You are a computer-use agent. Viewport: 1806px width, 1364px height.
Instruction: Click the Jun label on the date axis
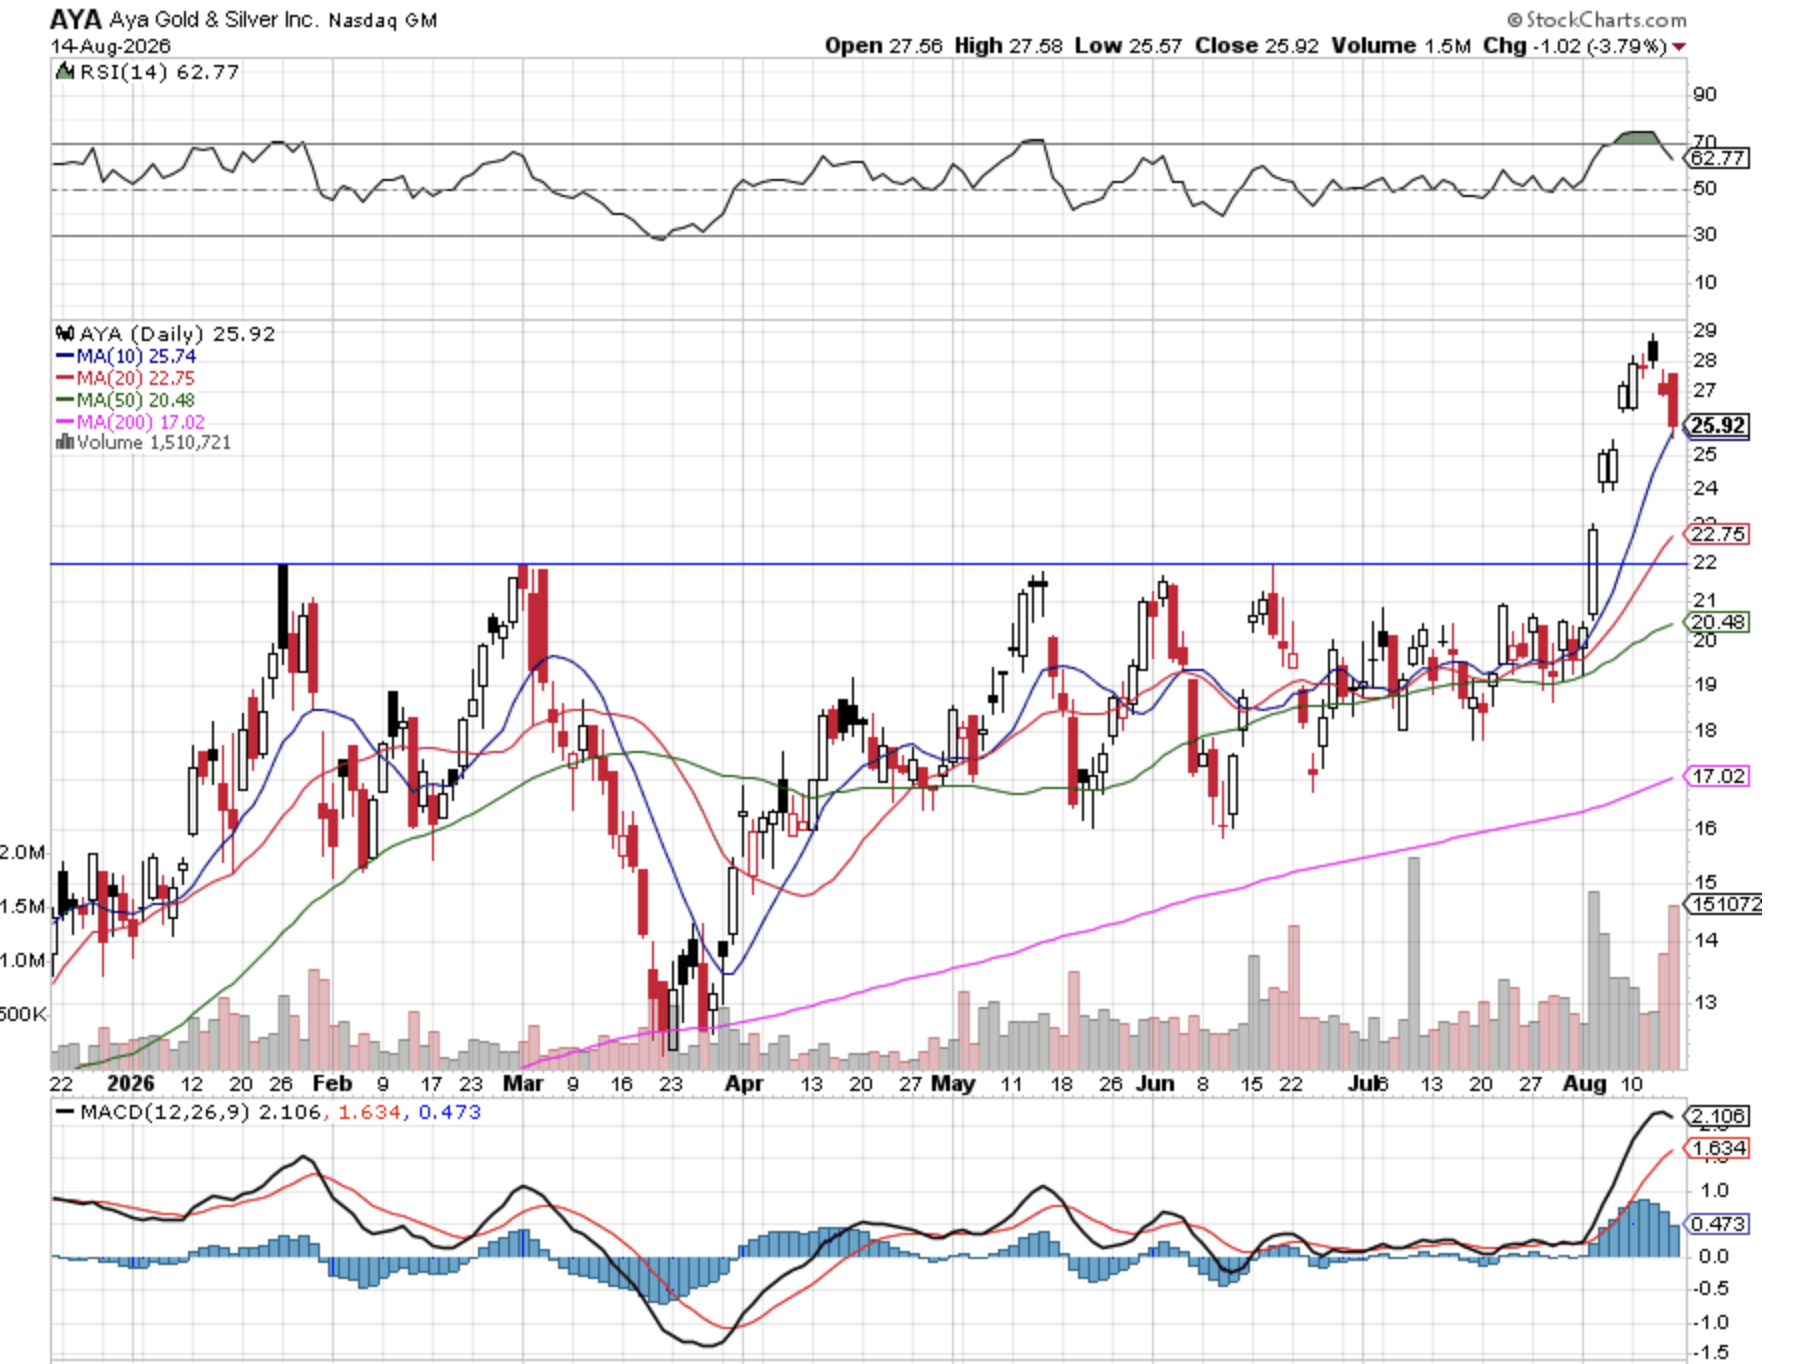tap(1155, 1084)
